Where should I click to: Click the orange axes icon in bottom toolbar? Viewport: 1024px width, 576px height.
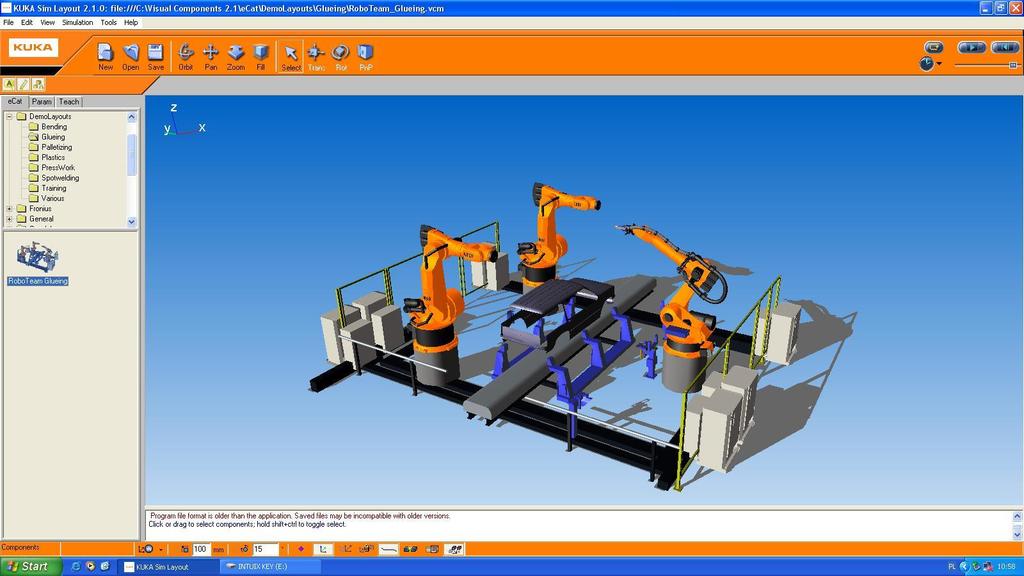pyautogui.click(x=345, y=549)
